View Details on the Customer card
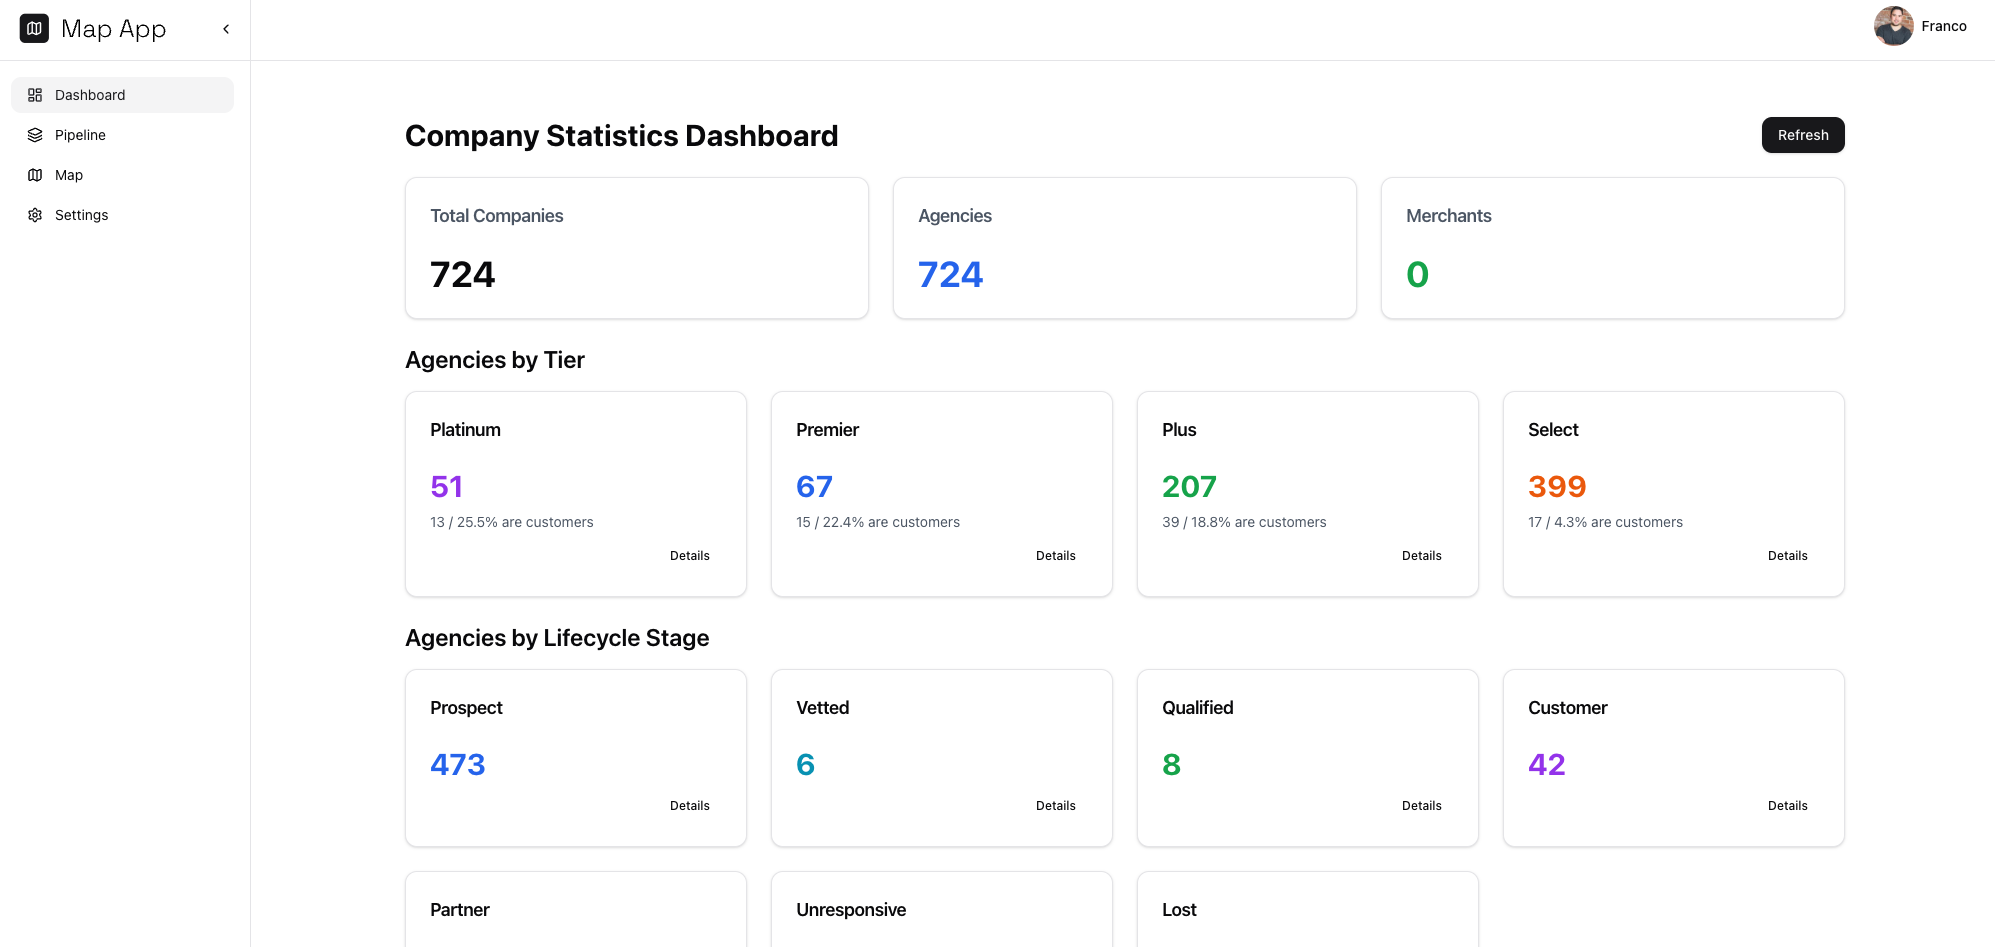 click(1787, 805)
